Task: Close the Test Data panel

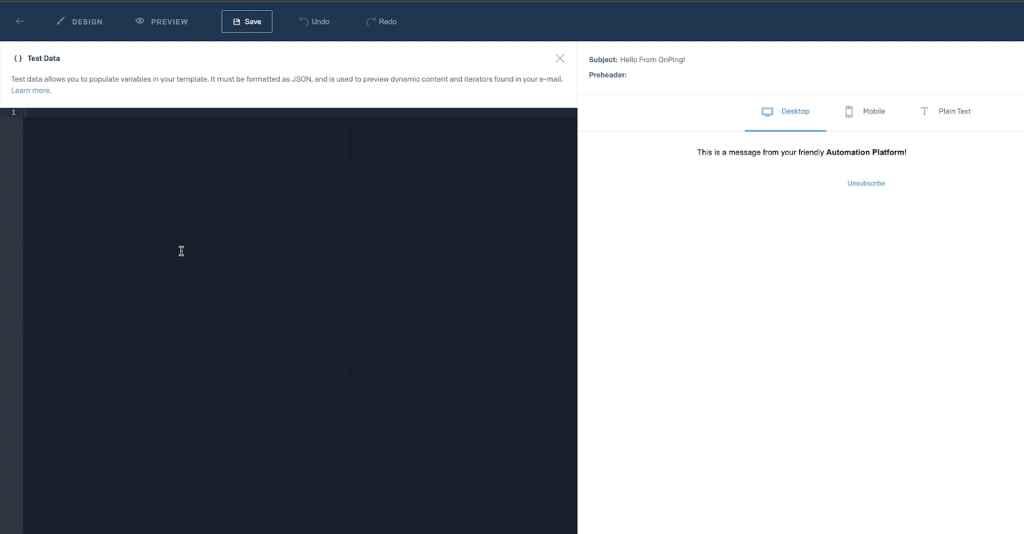Action: coord(560,59)
